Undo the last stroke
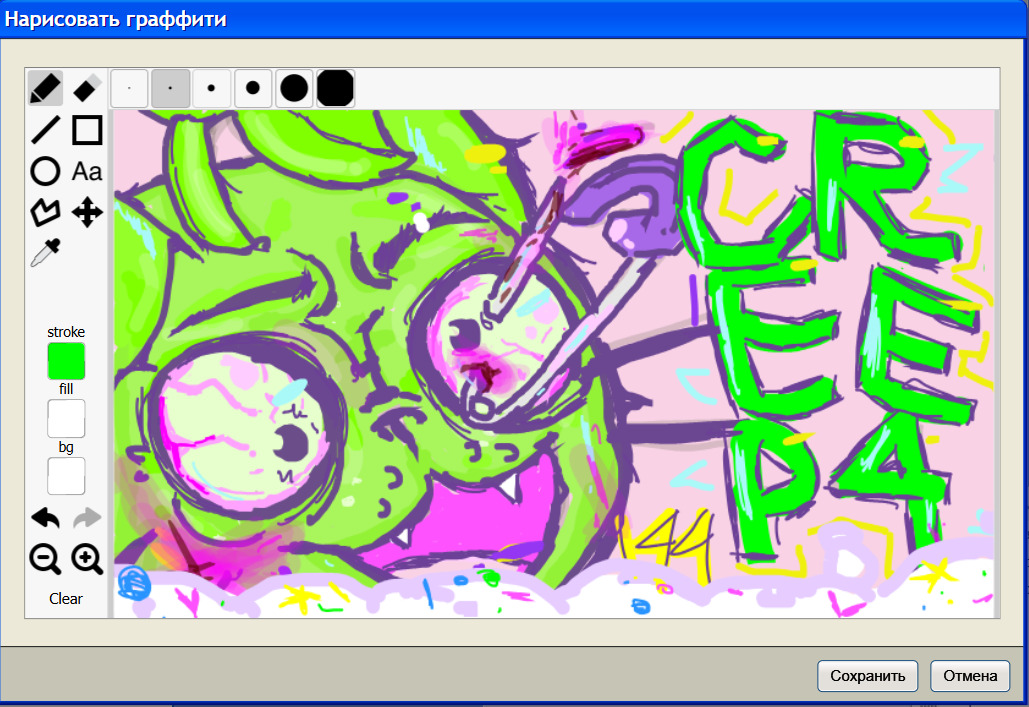Screen dimensions: 1029x707 45,518
